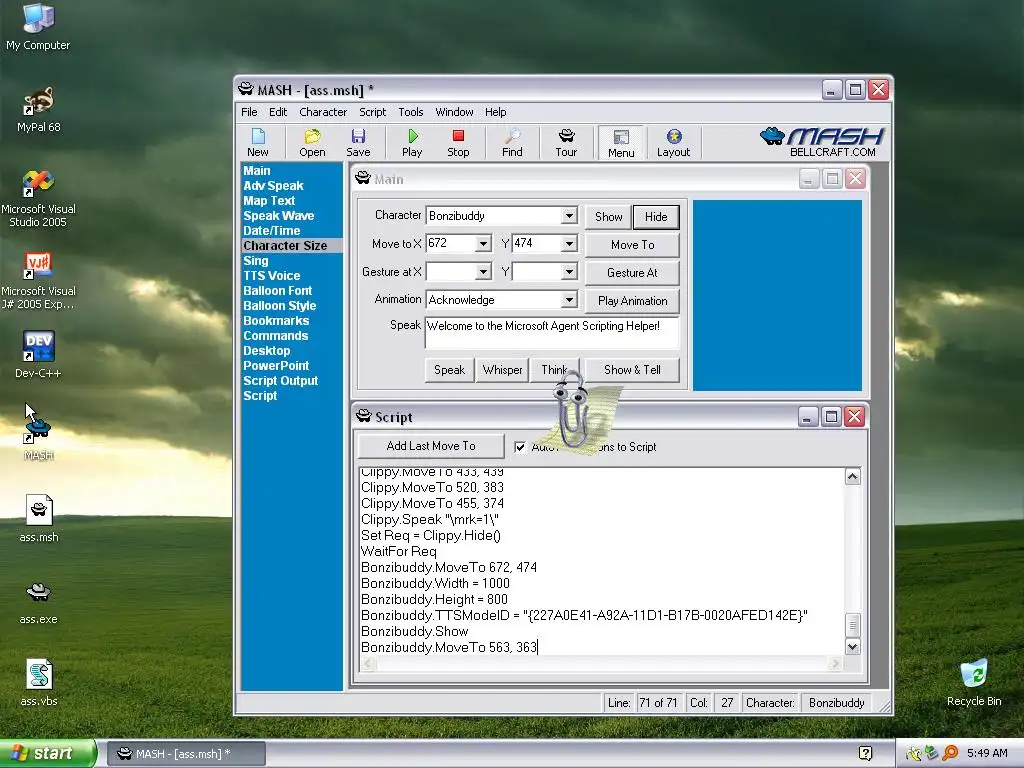1024x768 pixels.
Task: Click the Whisper button
Action: click(x=502, y=370)
